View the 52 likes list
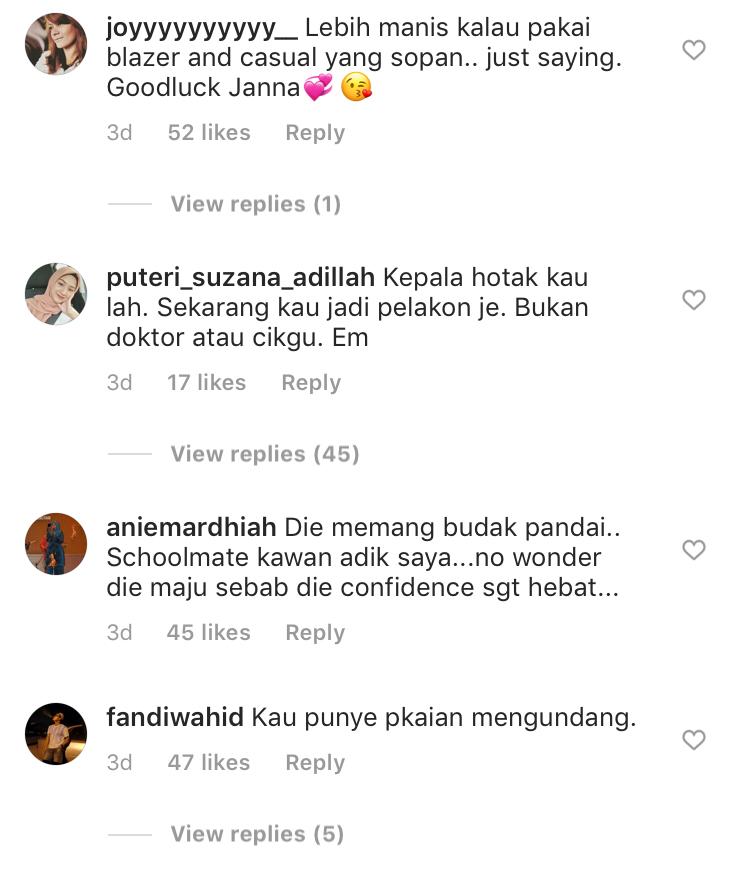750x873 pixels. tap(209, 133)
